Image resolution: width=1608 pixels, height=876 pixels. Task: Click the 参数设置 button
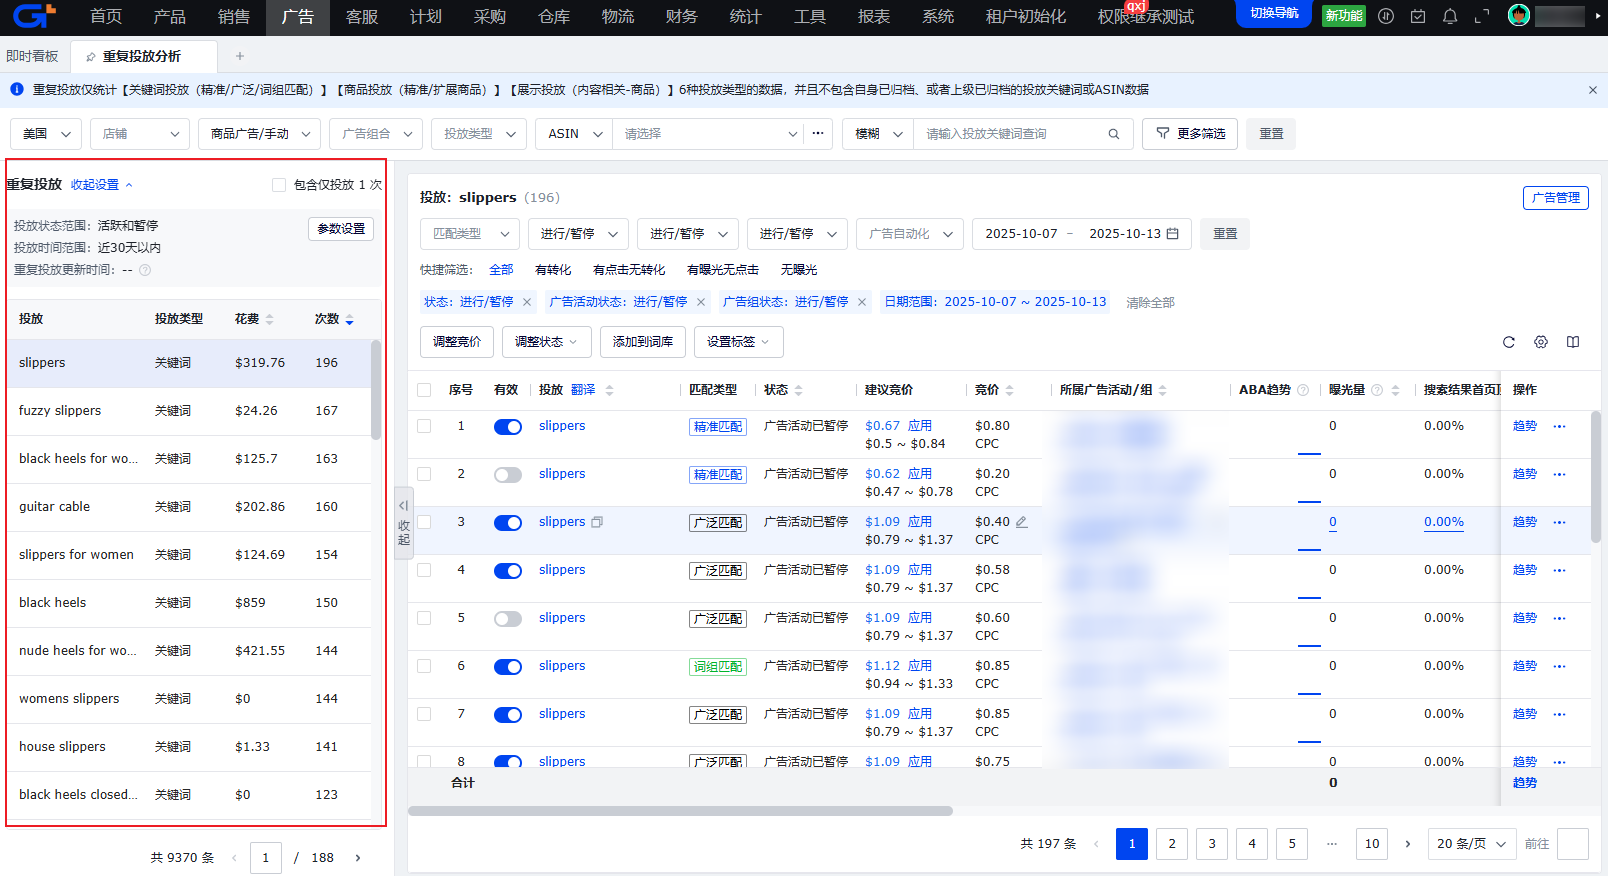[341, 229]
